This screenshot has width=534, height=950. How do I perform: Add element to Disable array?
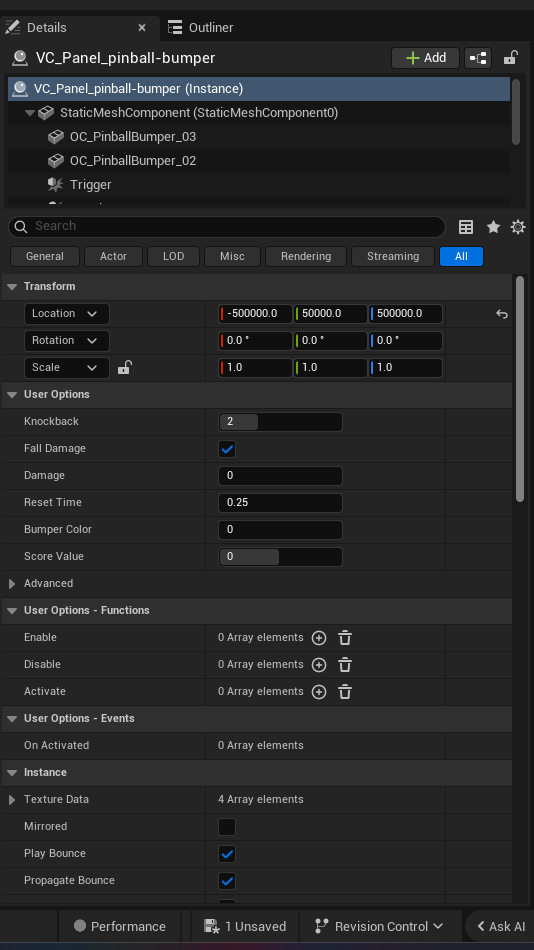point(319,665)
